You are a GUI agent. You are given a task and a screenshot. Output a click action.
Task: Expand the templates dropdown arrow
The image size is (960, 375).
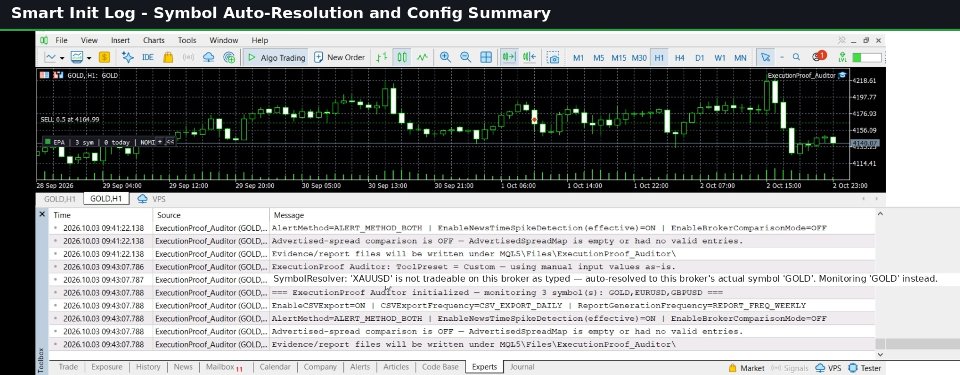point(89,58)
